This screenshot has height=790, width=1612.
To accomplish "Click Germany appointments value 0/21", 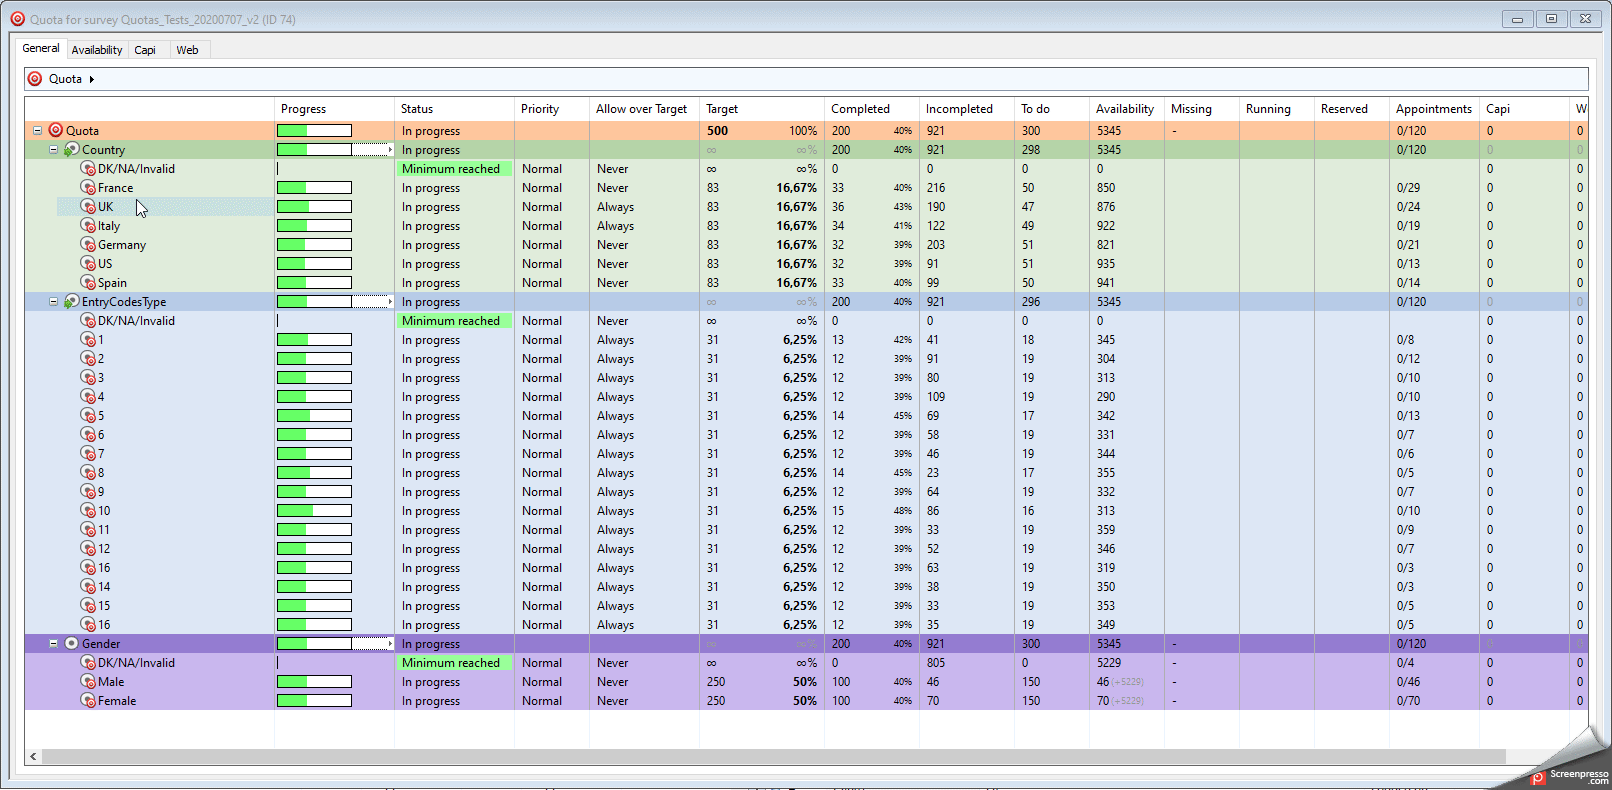I will [x=1408, y=244].
